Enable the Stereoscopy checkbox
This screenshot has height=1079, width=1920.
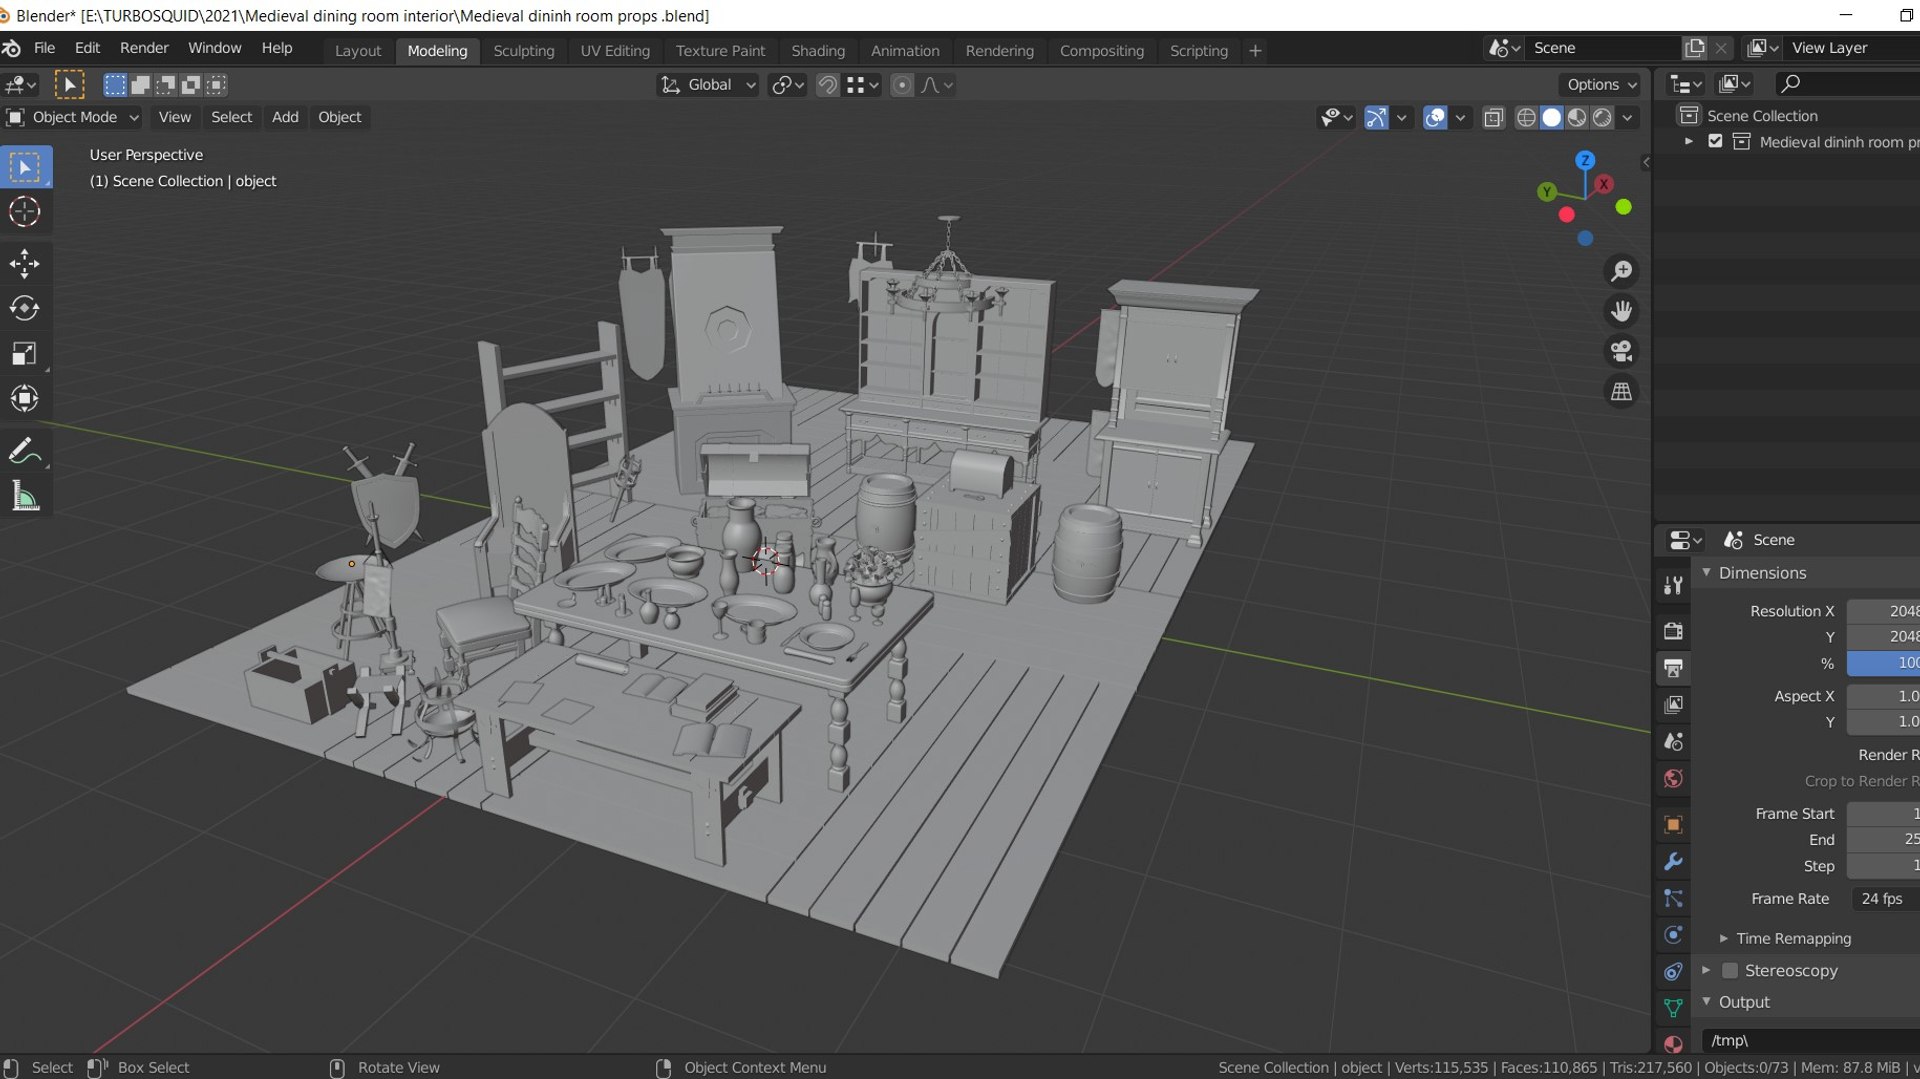(x=1730, y=970)
